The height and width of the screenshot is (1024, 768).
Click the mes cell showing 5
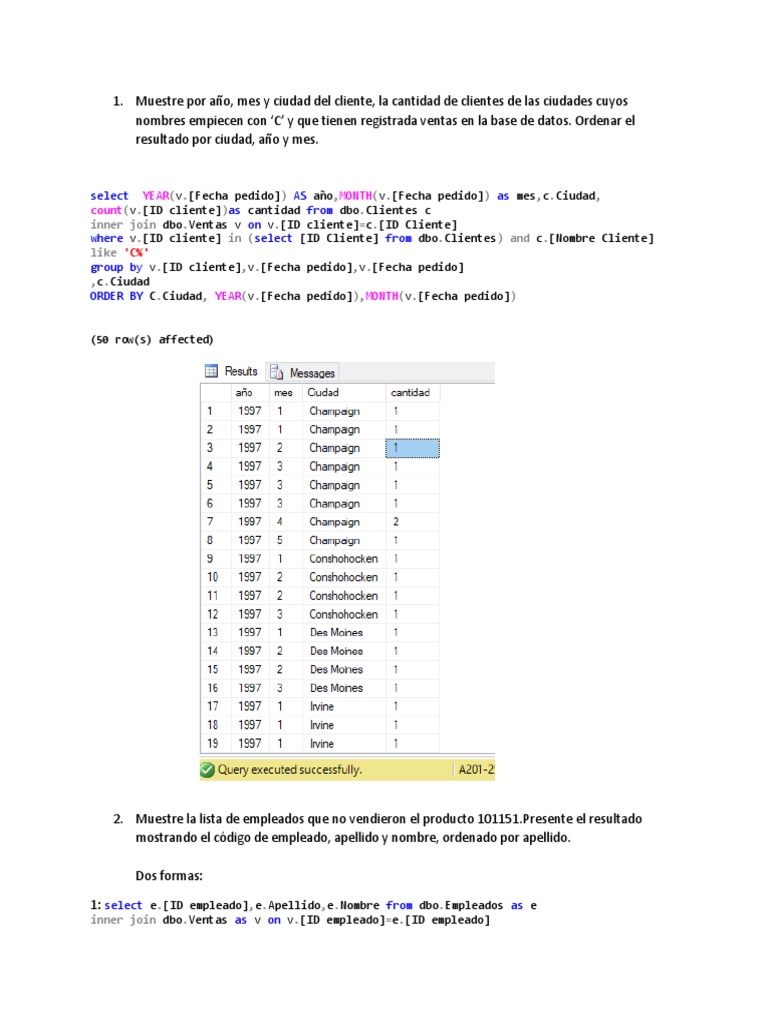point(282,540)
